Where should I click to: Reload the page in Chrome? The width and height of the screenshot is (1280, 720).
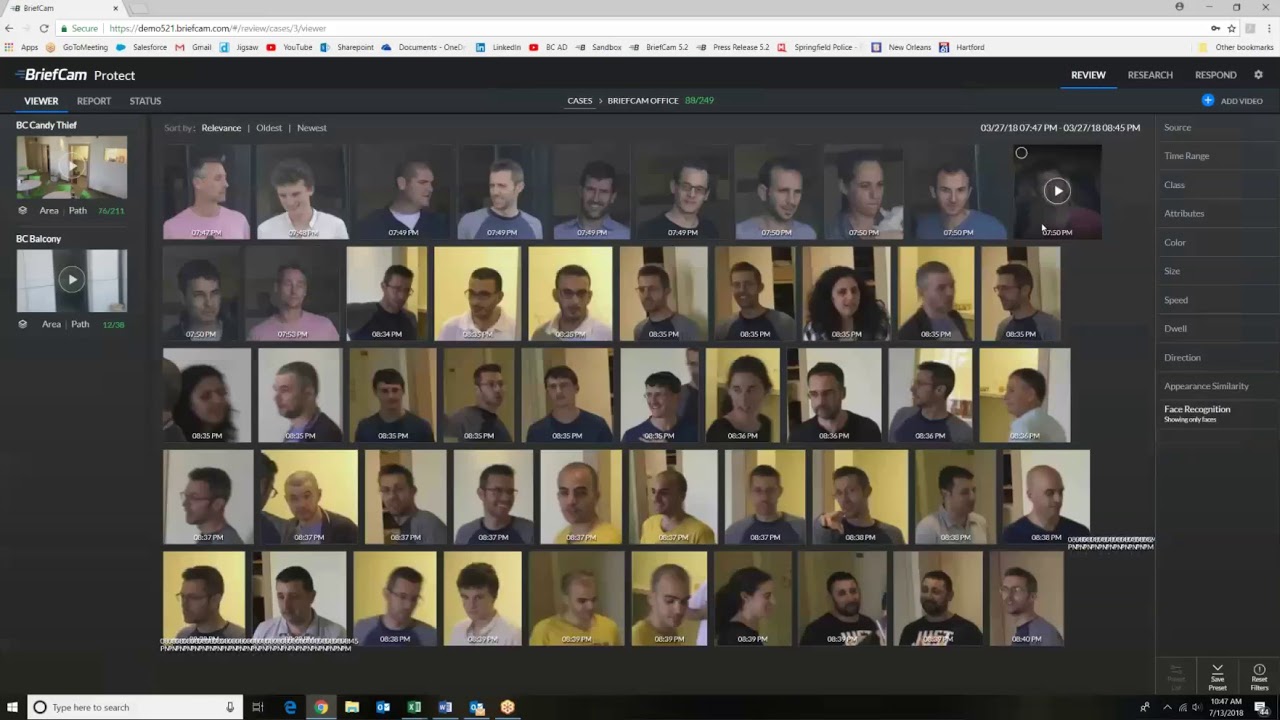[44, 28]
